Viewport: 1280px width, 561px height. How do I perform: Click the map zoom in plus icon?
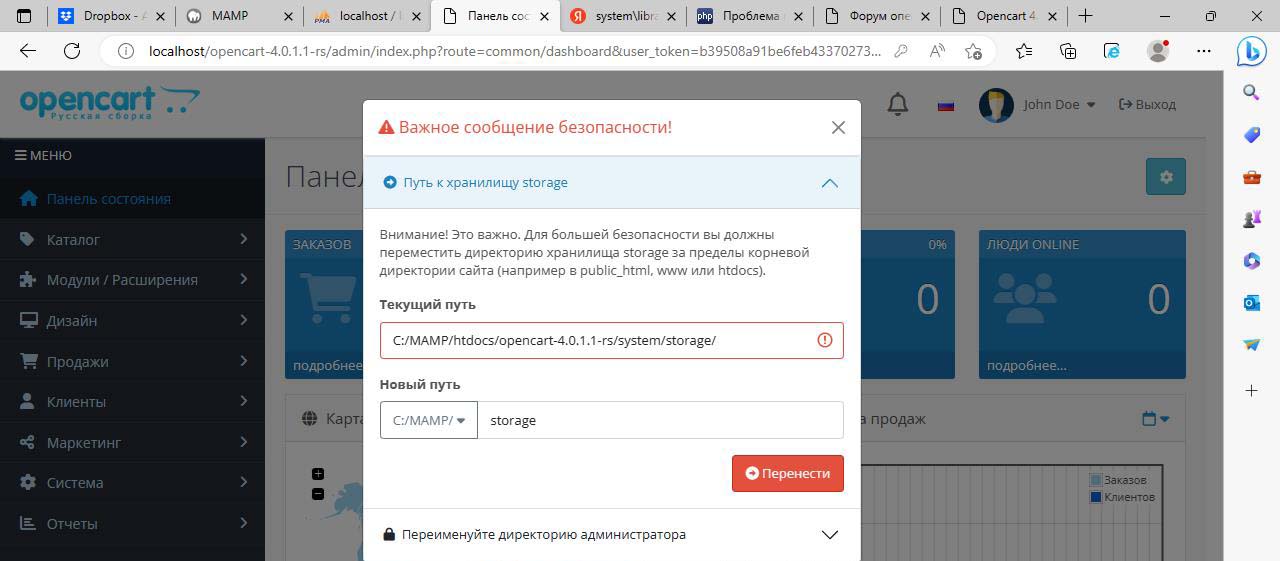[318, 474]
